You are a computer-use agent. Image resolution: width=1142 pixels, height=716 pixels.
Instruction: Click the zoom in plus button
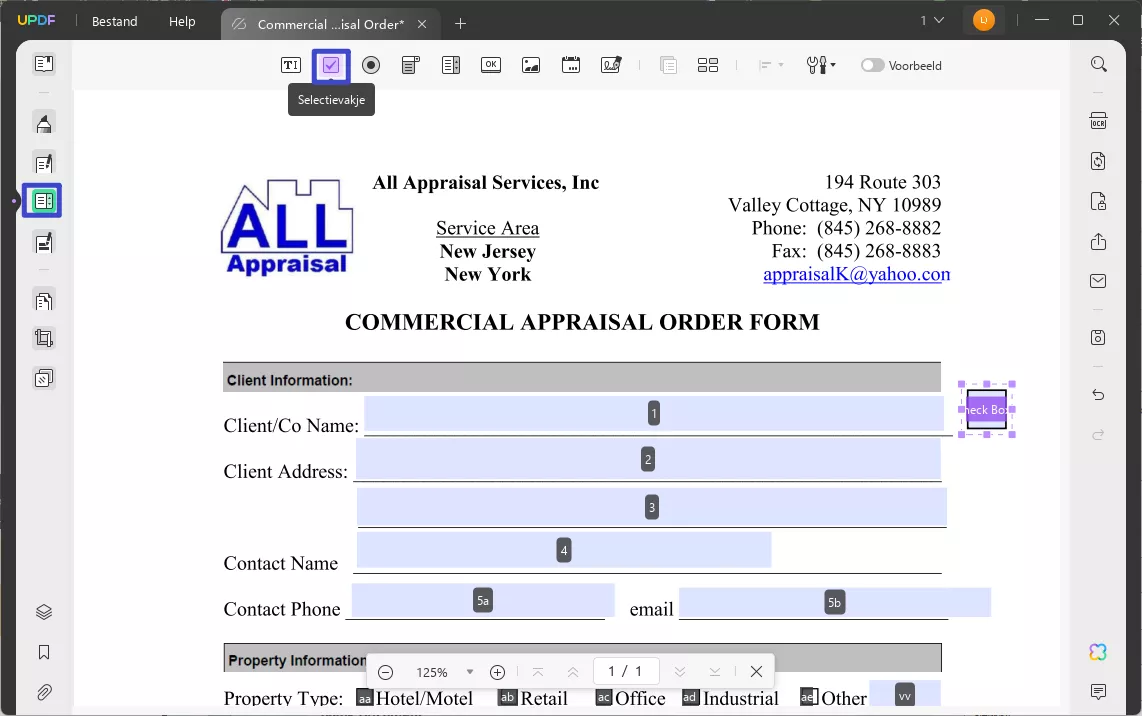tap(497, 672)
